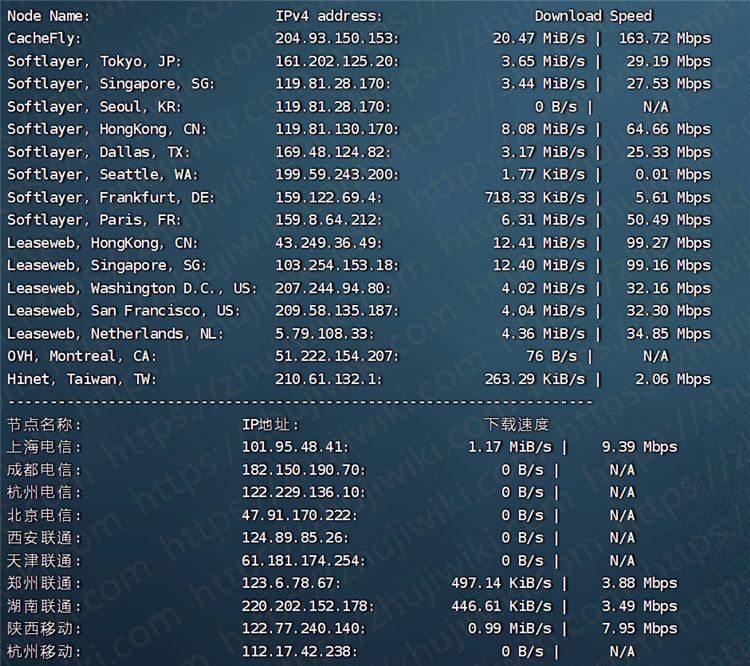Select IP address 199.59.243.200
The width and height of the screenshot is (750, 666).
(337, 175)
